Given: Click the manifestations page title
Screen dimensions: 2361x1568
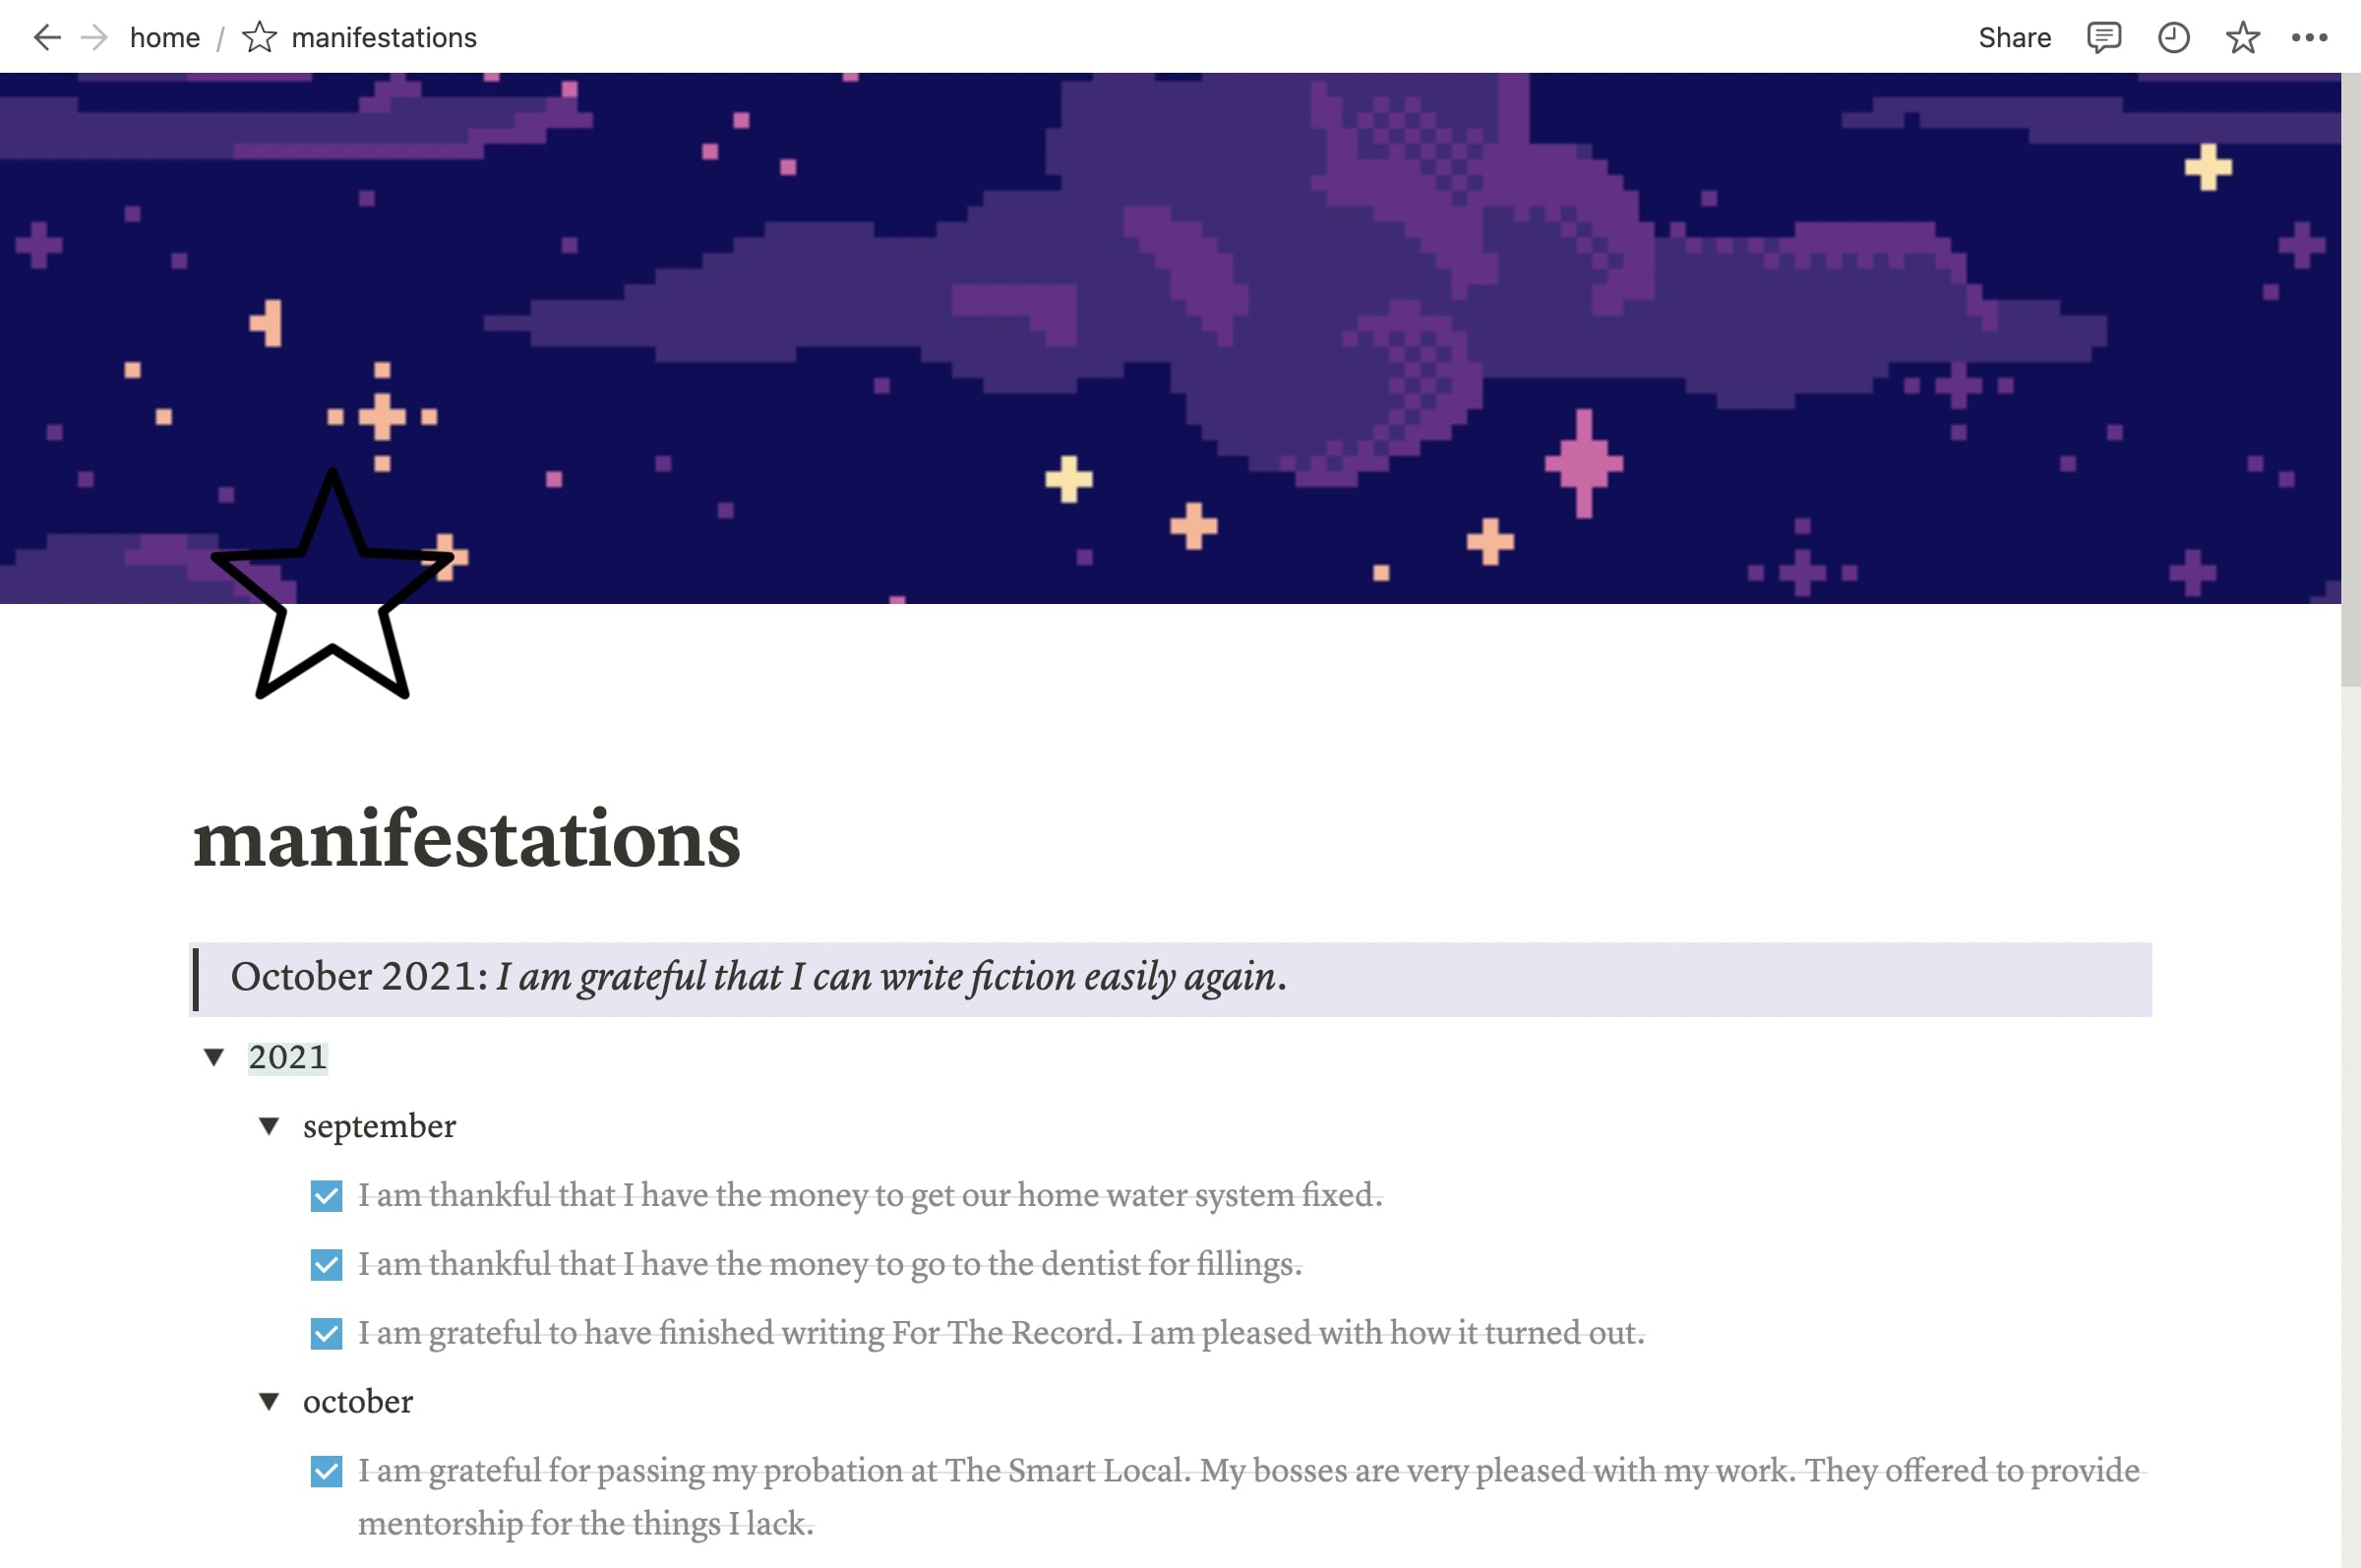Looking at the screenshot, I should pyautogui.click(x=467, y=839).
